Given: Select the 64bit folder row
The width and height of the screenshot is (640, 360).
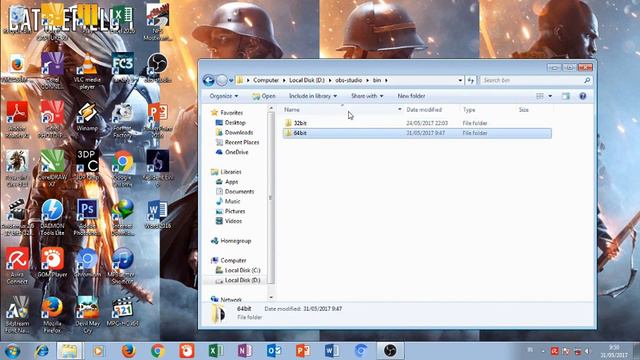Looking at the screenshot, I should coord(417,133).
